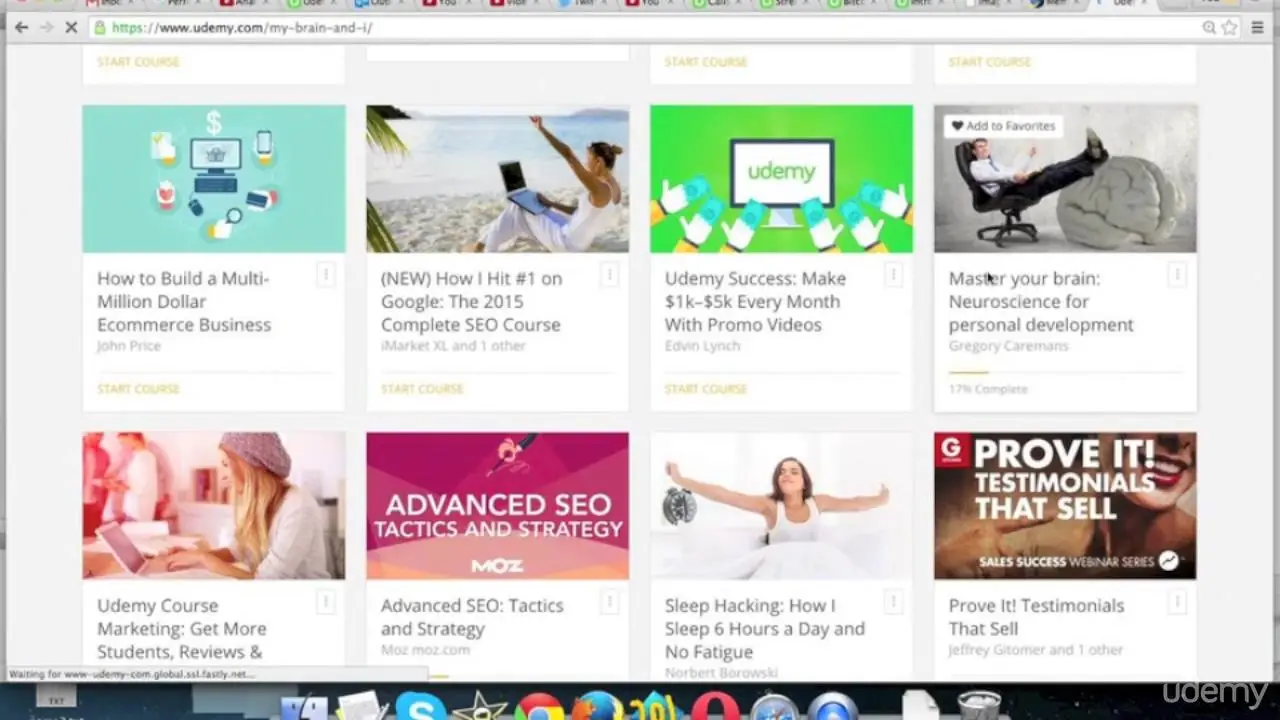
Task: Open the Sleep Hacking thumbnail image
Action: tap(781, 506)
